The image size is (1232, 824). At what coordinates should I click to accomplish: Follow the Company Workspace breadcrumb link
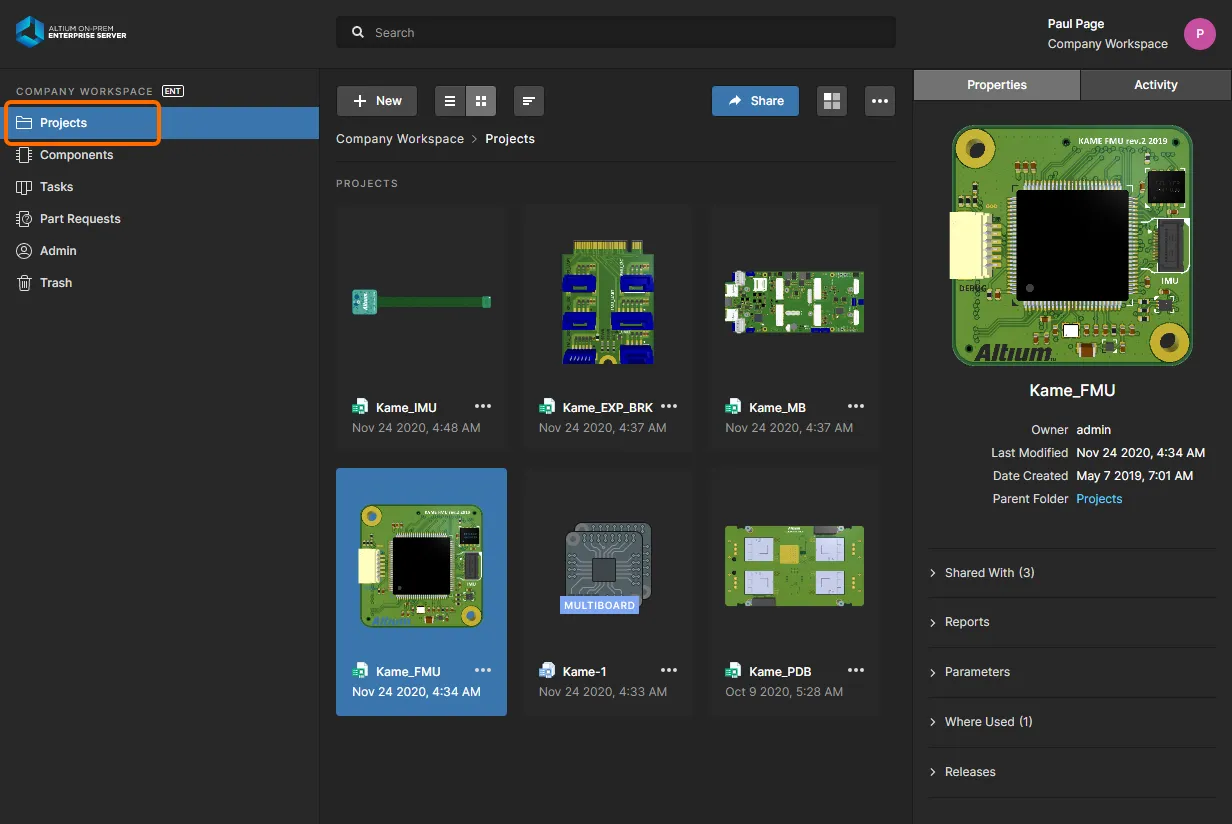point(400,139)
